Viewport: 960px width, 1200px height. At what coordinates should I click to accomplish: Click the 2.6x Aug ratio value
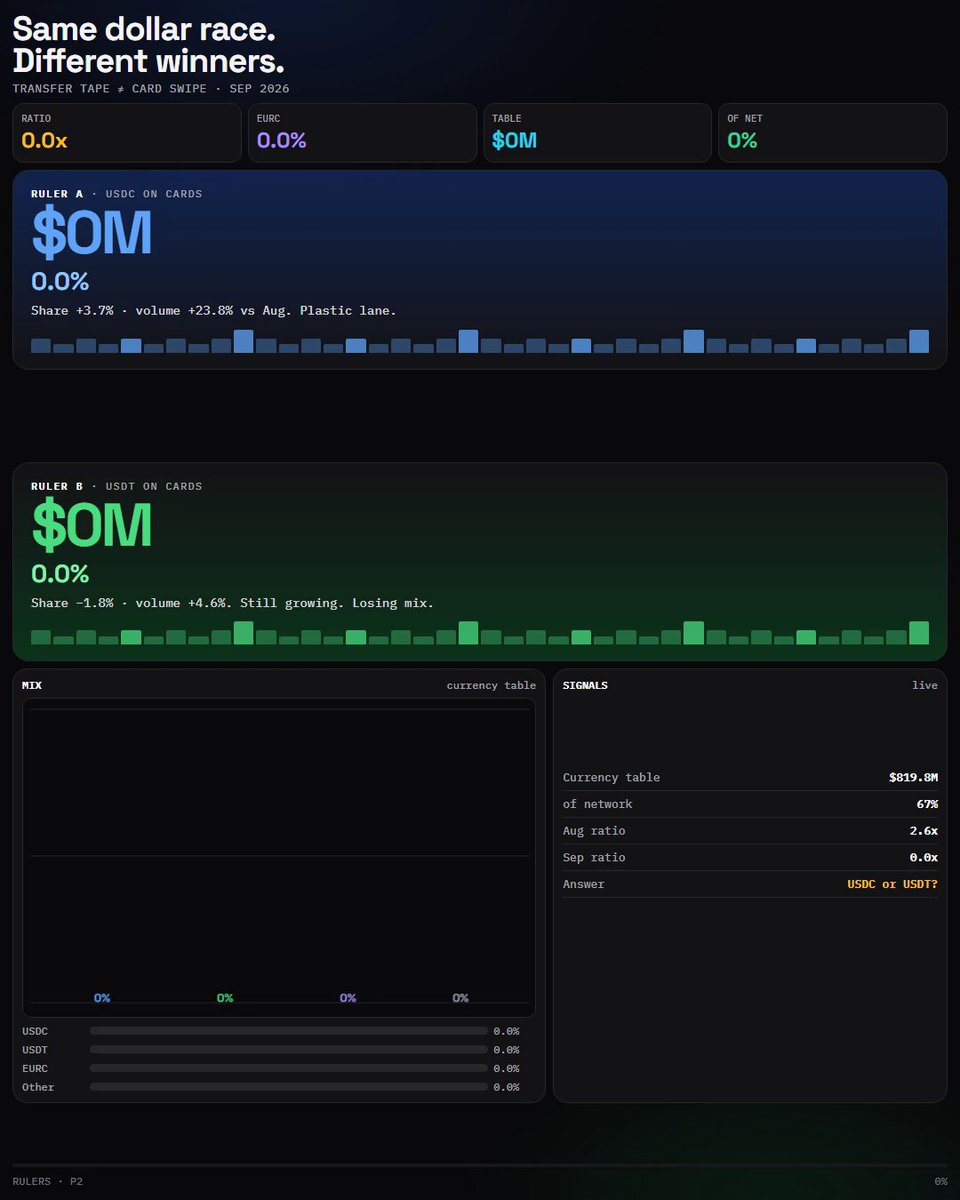pyautogui.click(x=923, y=831)
